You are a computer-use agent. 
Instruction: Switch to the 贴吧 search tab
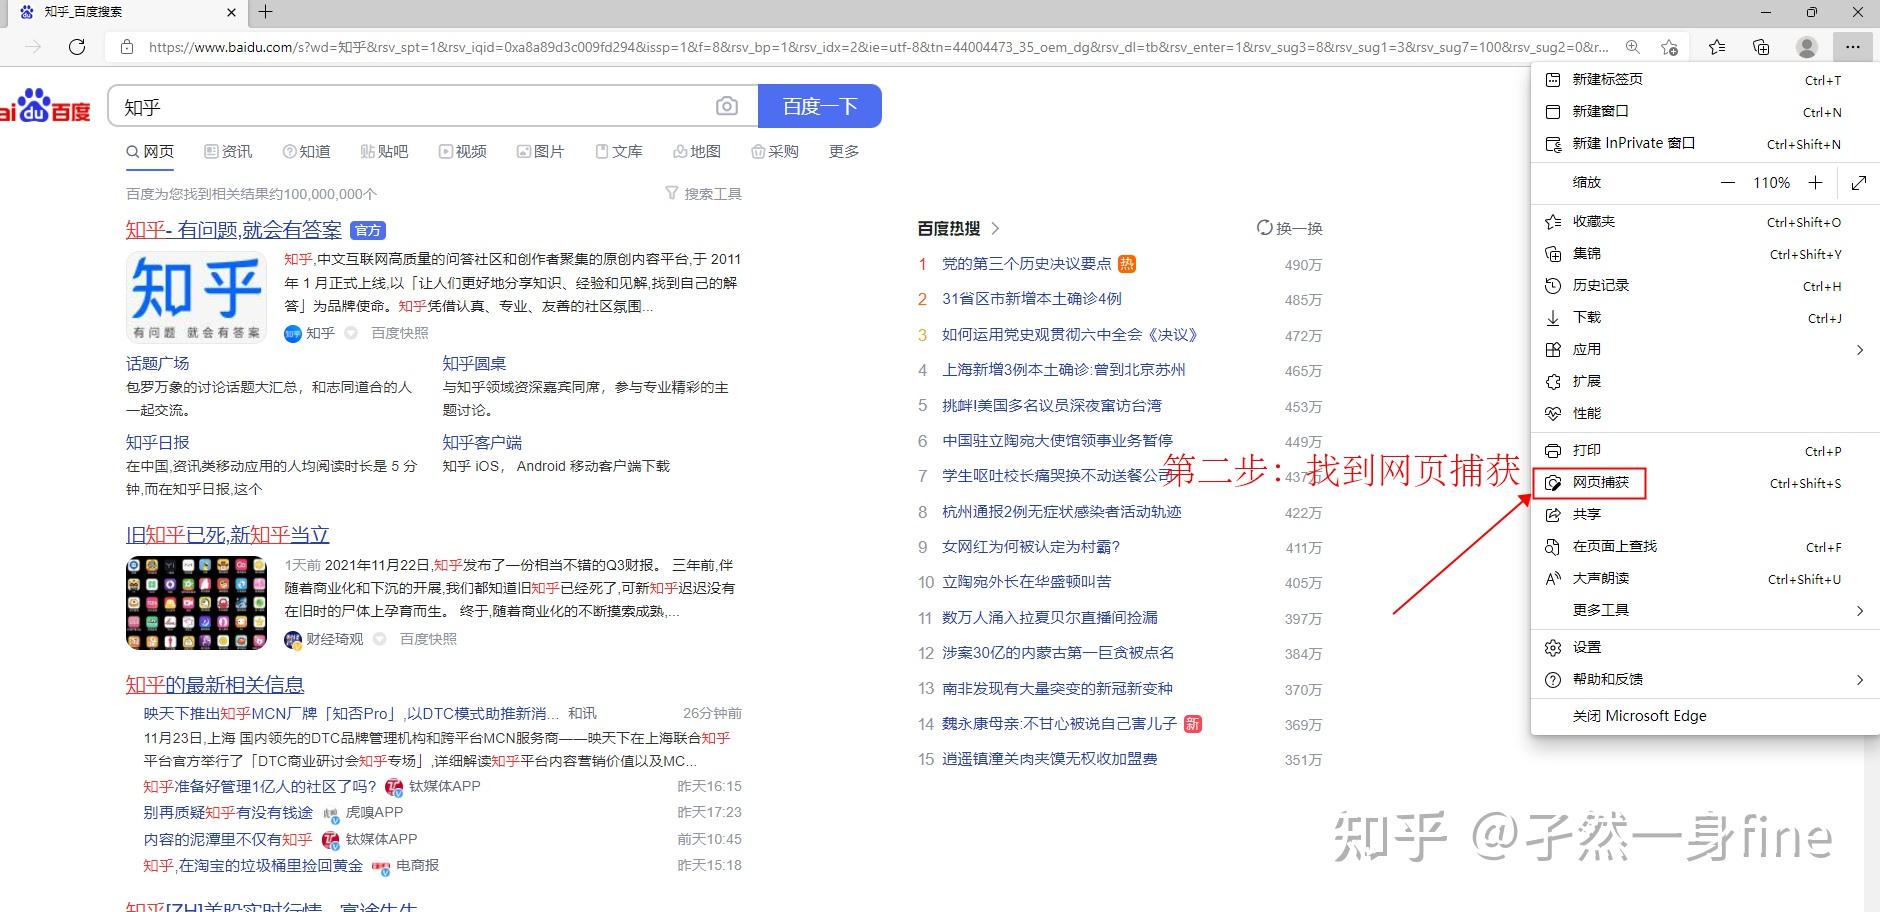[x=384, y=151]
